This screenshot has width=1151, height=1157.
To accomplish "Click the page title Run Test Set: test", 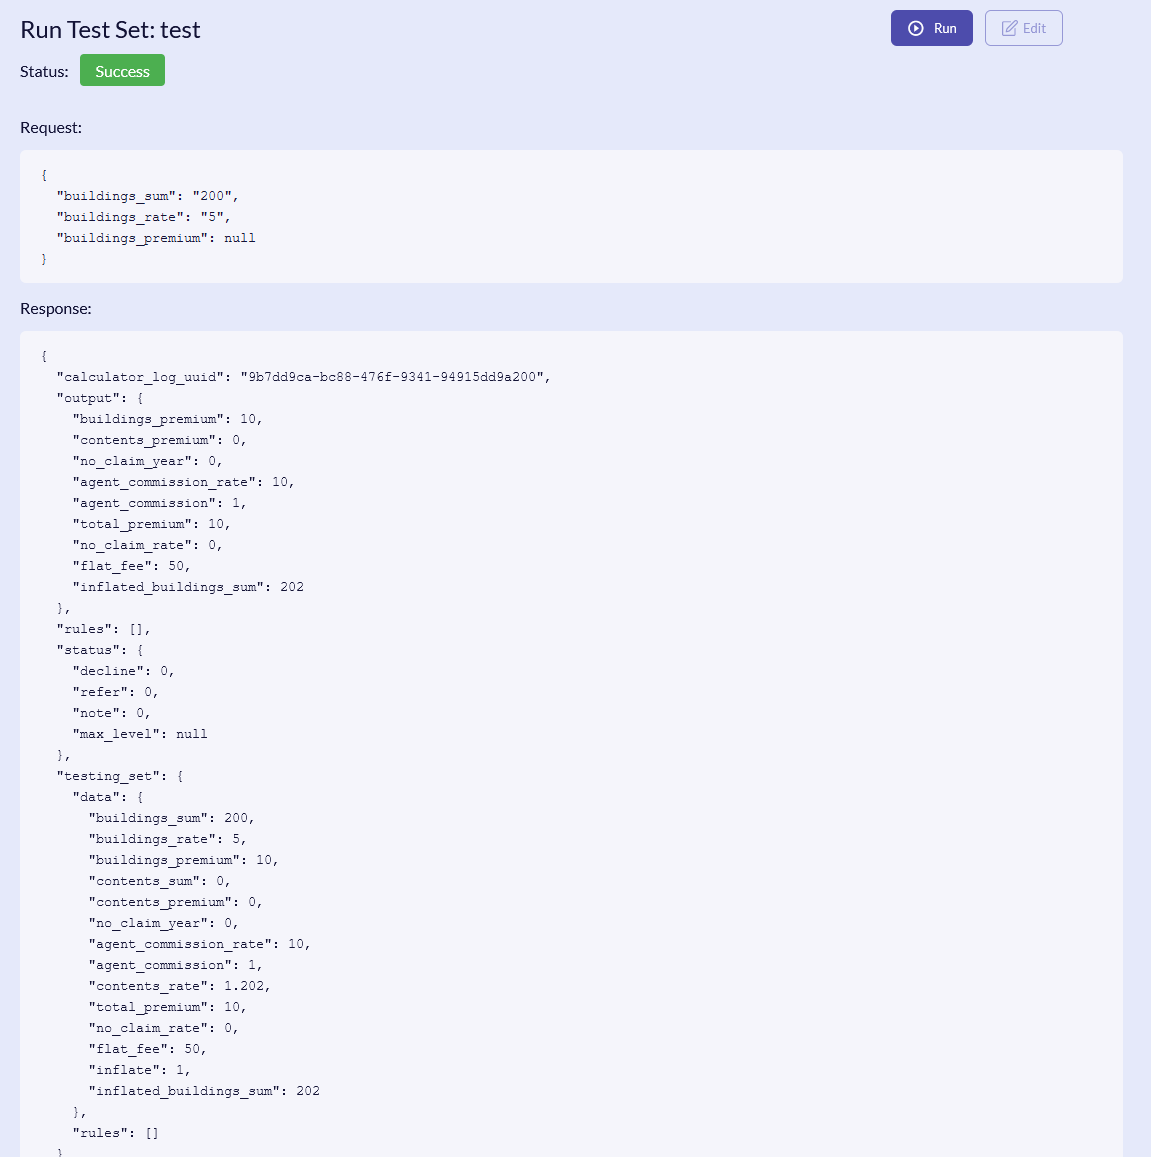I will [x=110, y=30].
